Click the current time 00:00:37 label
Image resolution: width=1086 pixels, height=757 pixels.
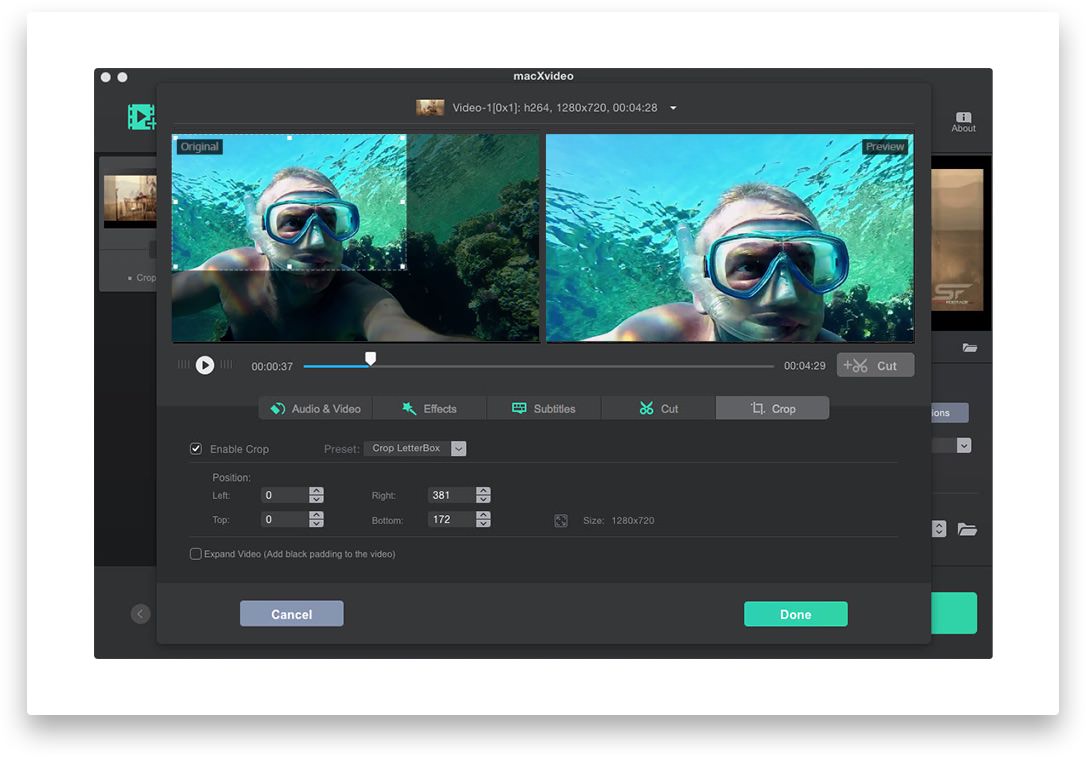pos(272,366)
